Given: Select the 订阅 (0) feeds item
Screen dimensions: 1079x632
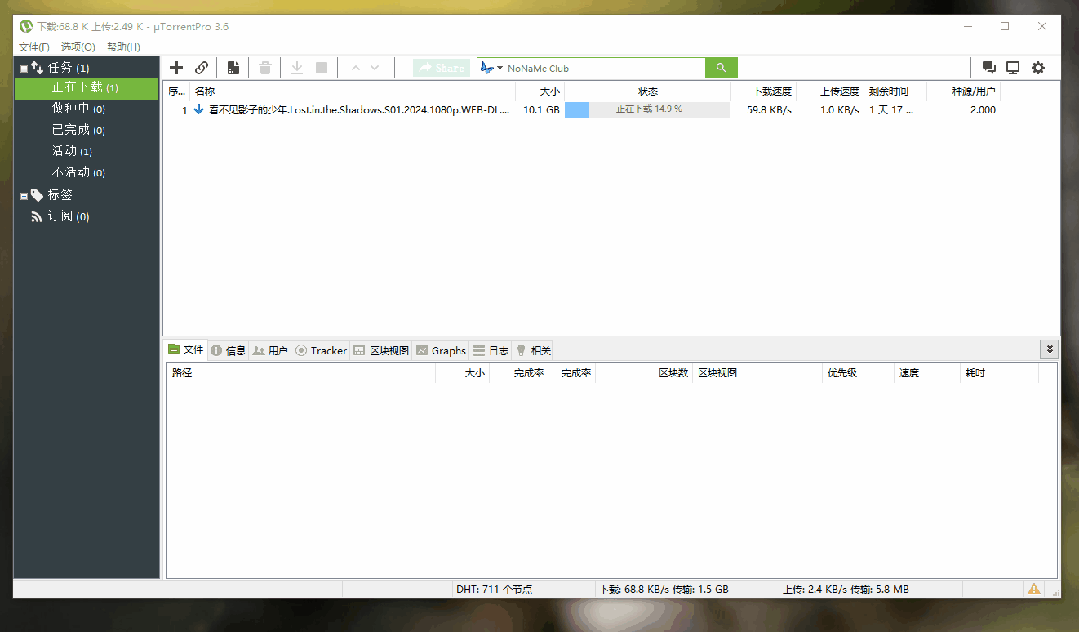Looking at the screenshot, I should pos(68,216).
